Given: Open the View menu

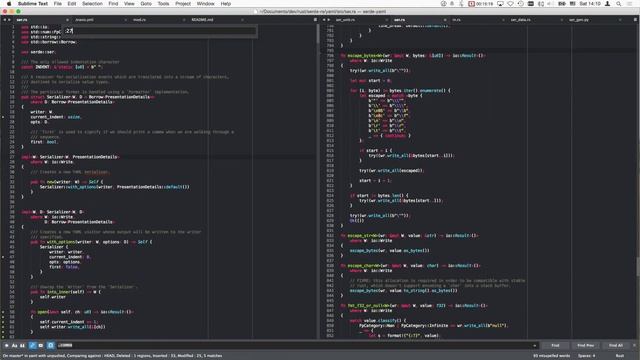Looking at the screenshot, I should [x=129, y=4].
